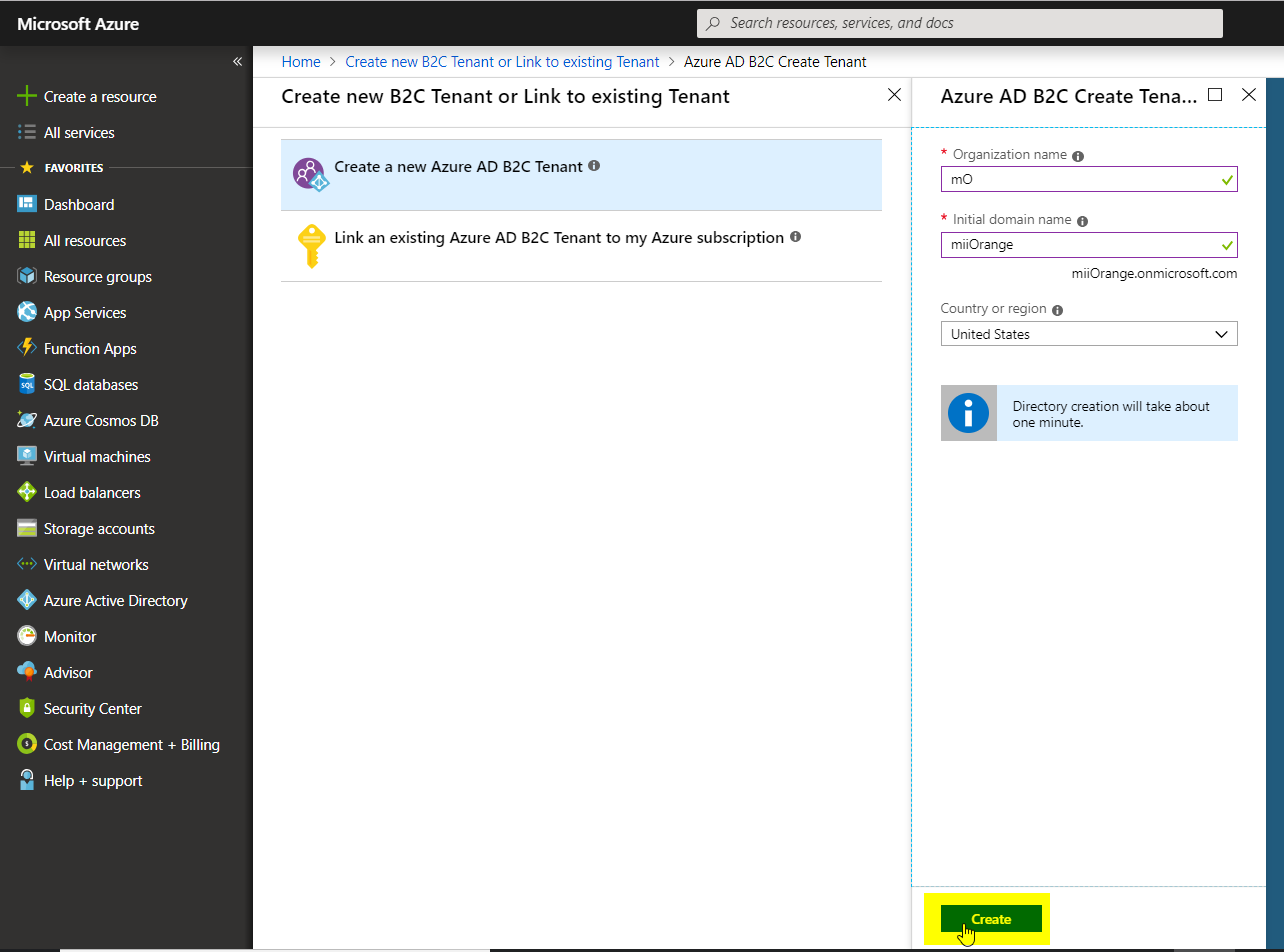Maximize the Azure AD B2C Create Tenant blade

pyautogui.click(x=1215, y=95)
